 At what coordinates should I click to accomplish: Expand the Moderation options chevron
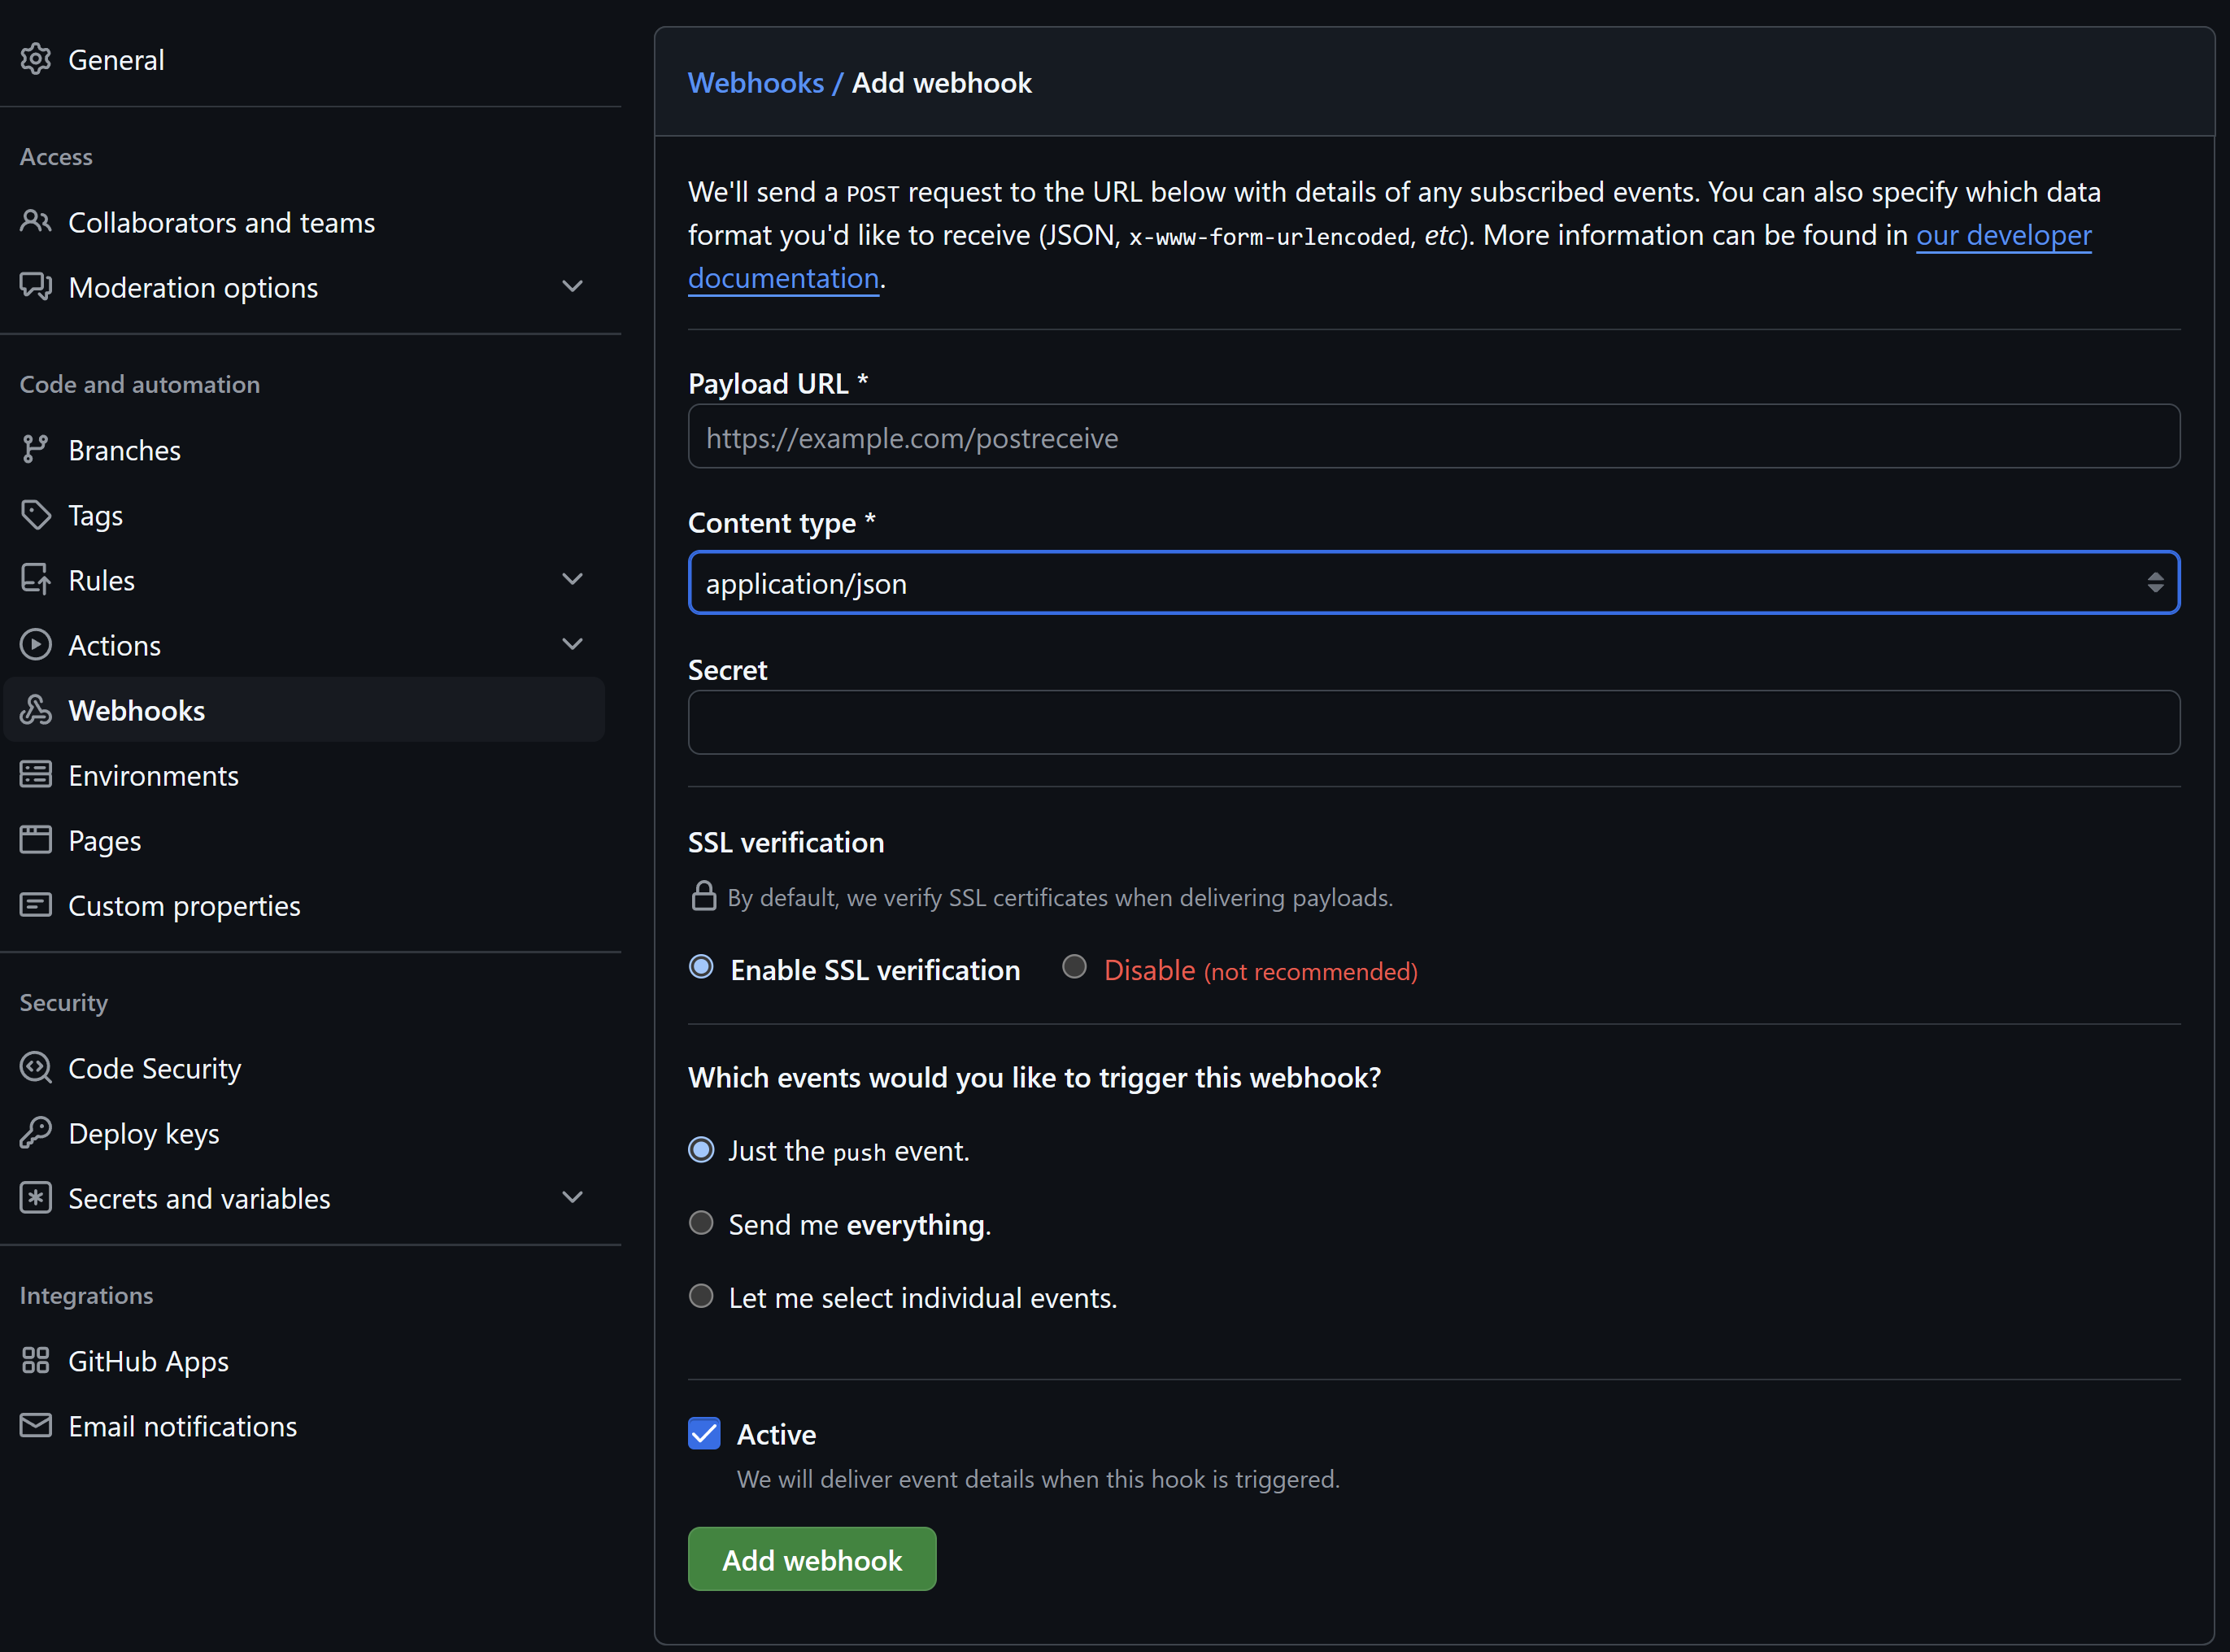click(572, 287)
